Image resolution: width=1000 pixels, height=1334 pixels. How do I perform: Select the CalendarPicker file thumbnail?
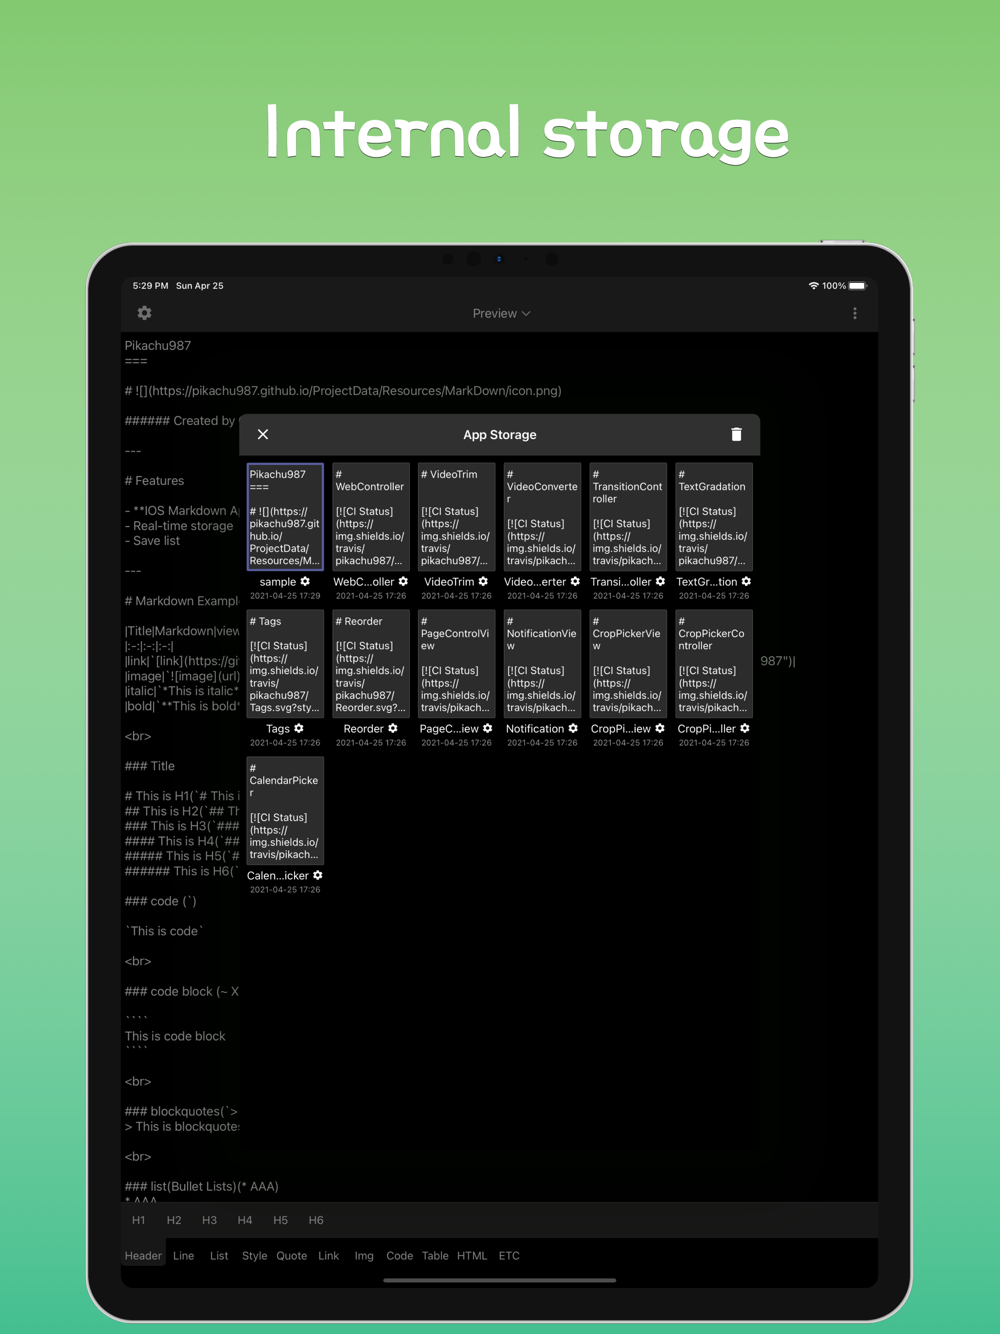pyautogui.click(x=285, y=811)
